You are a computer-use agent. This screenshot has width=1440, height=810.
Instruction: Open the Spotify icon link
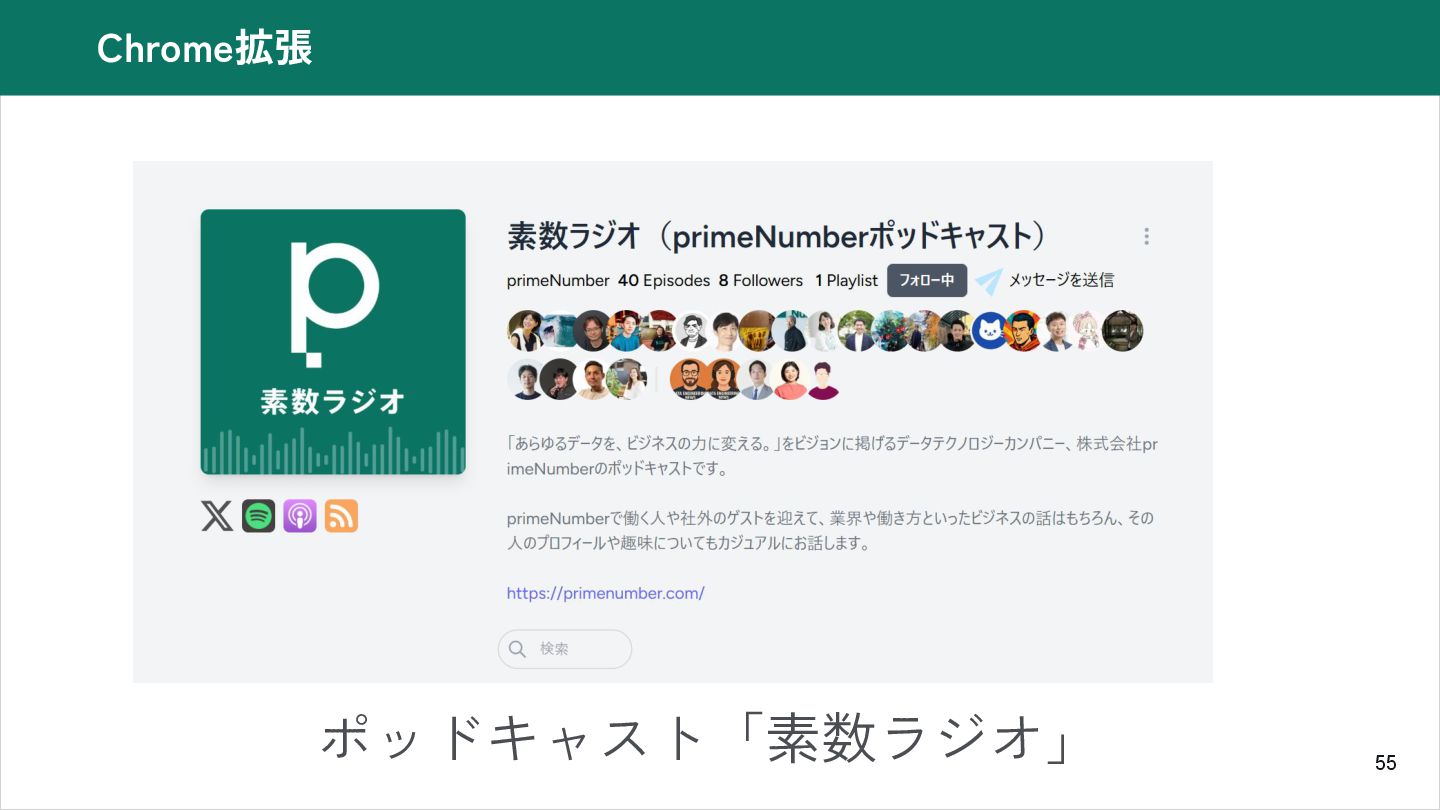pyautogui.click(x=258, y=516)
